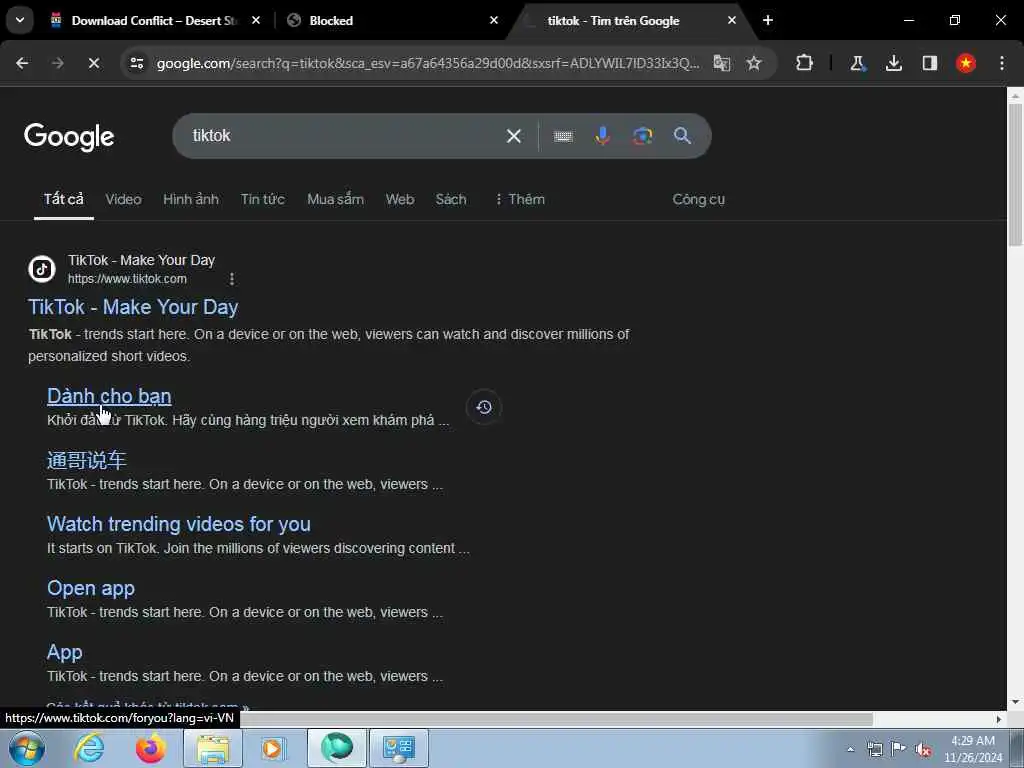This screenshot has width=1024, height=768.
Task: Open the Open app sitelink
Action: (91, 588)
